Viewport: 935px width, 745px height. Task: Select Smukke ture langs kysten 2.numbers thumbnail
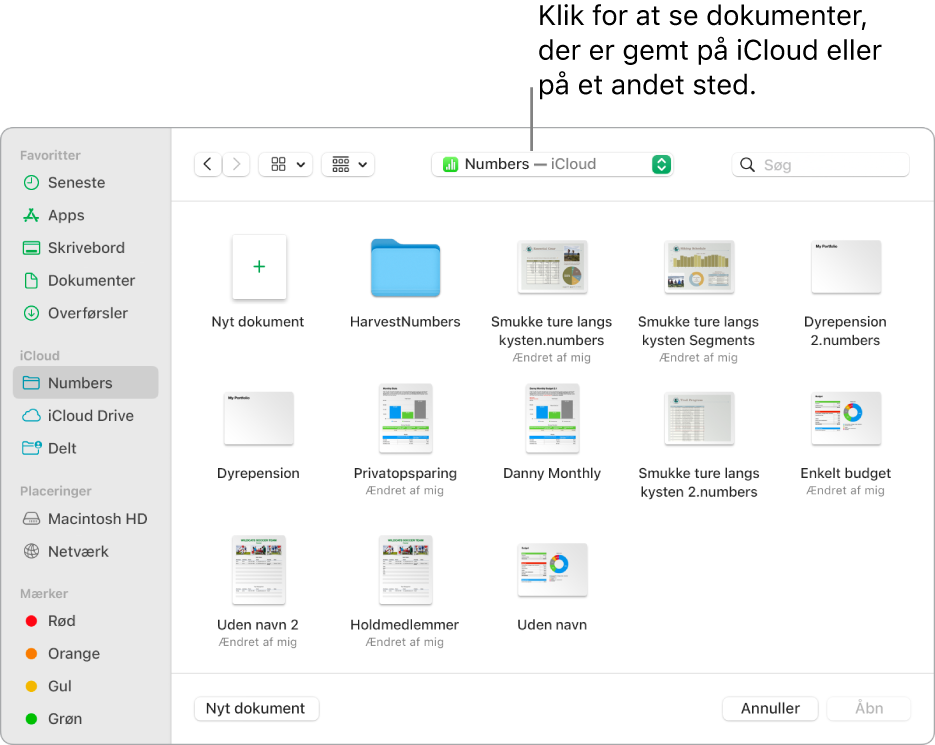click(699, 418)
